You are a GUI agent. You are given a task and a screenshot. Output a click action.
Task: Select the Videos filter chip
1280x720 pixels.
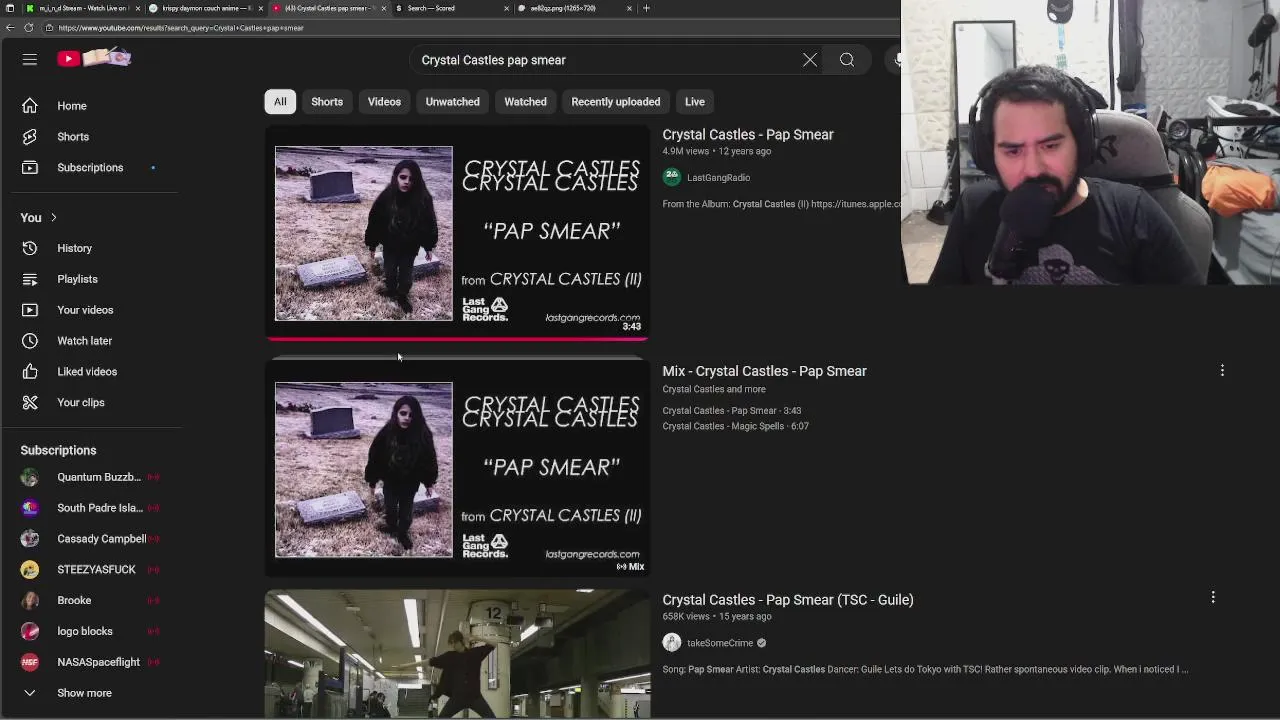384,102
